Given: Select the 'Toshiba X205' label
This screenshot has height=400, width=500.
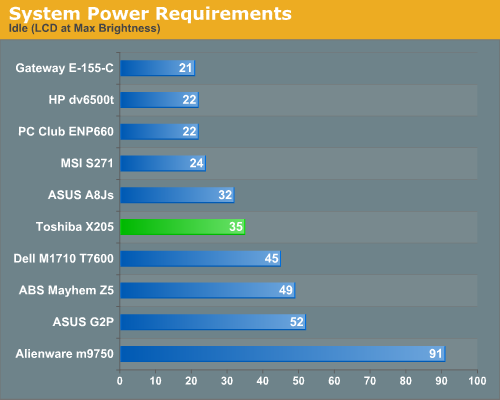Looking at the screenshot, I should (75, 227).
